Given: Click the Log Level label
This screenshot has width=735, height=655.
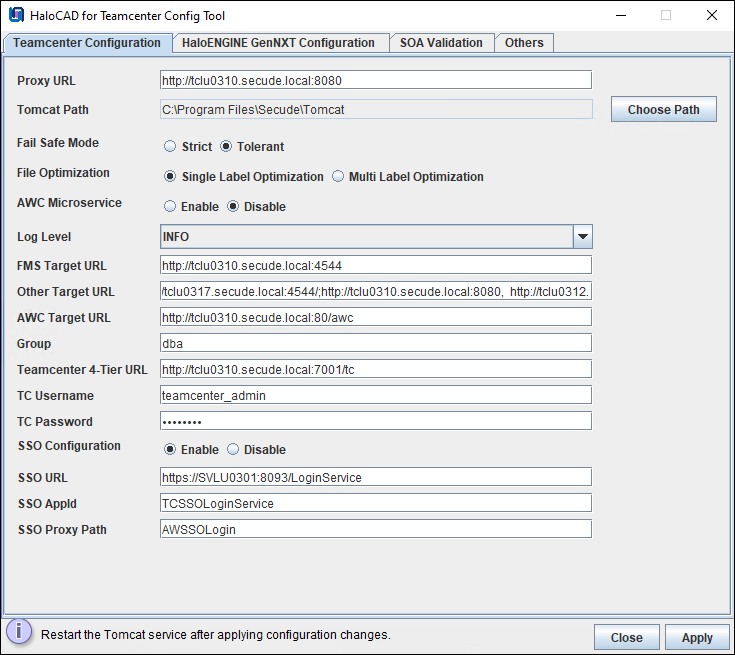Looking at the screenshot, I should coord(44,237).
